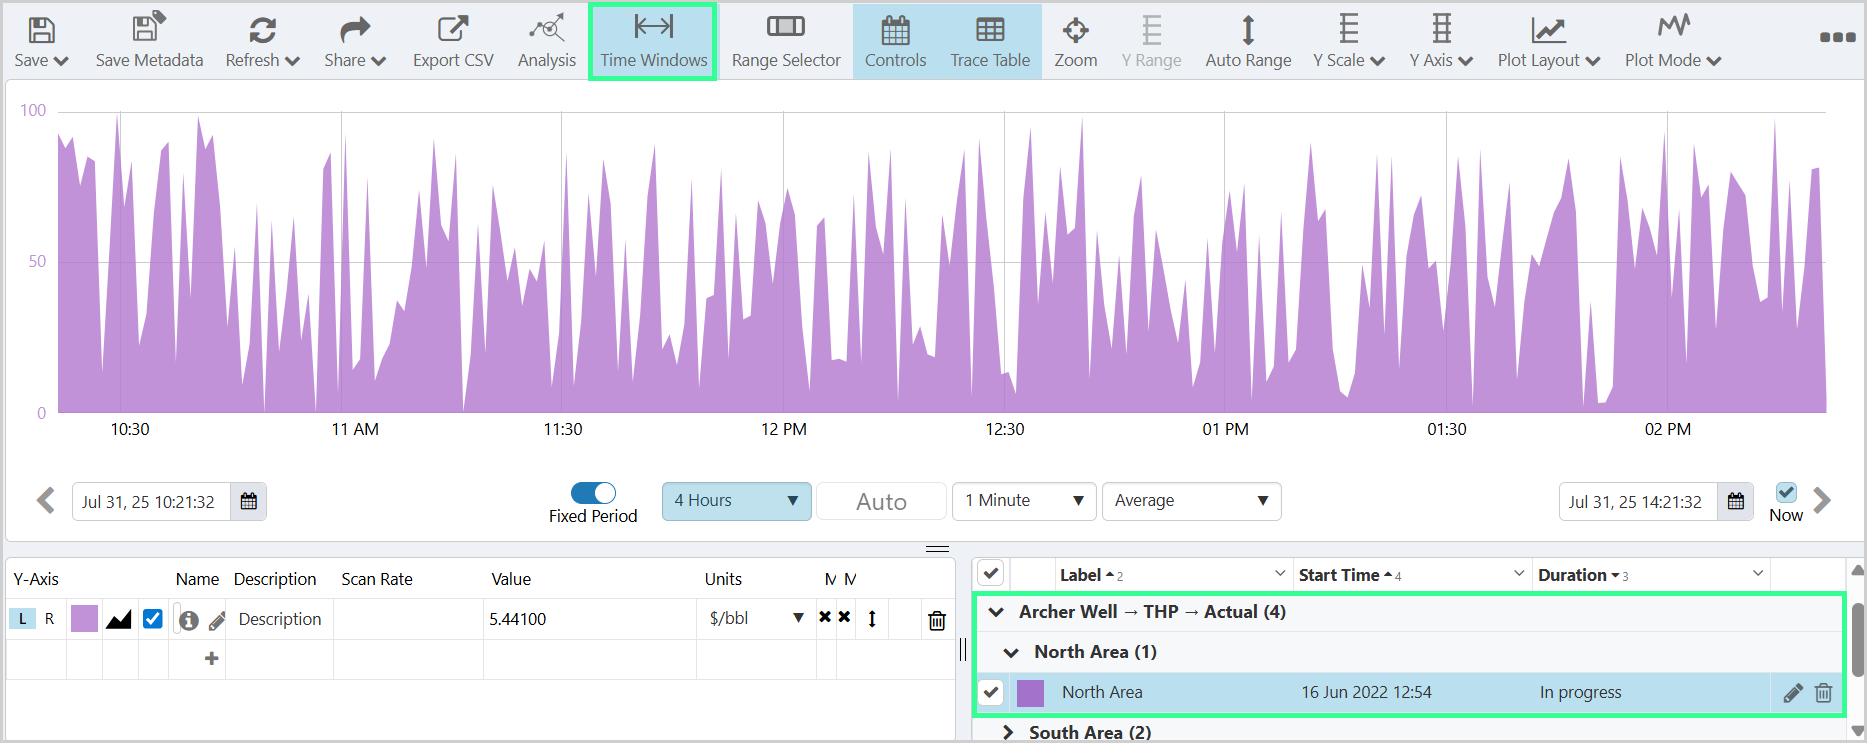Click the Auto interval button
1867x743 pixels.
coord(881,502)
